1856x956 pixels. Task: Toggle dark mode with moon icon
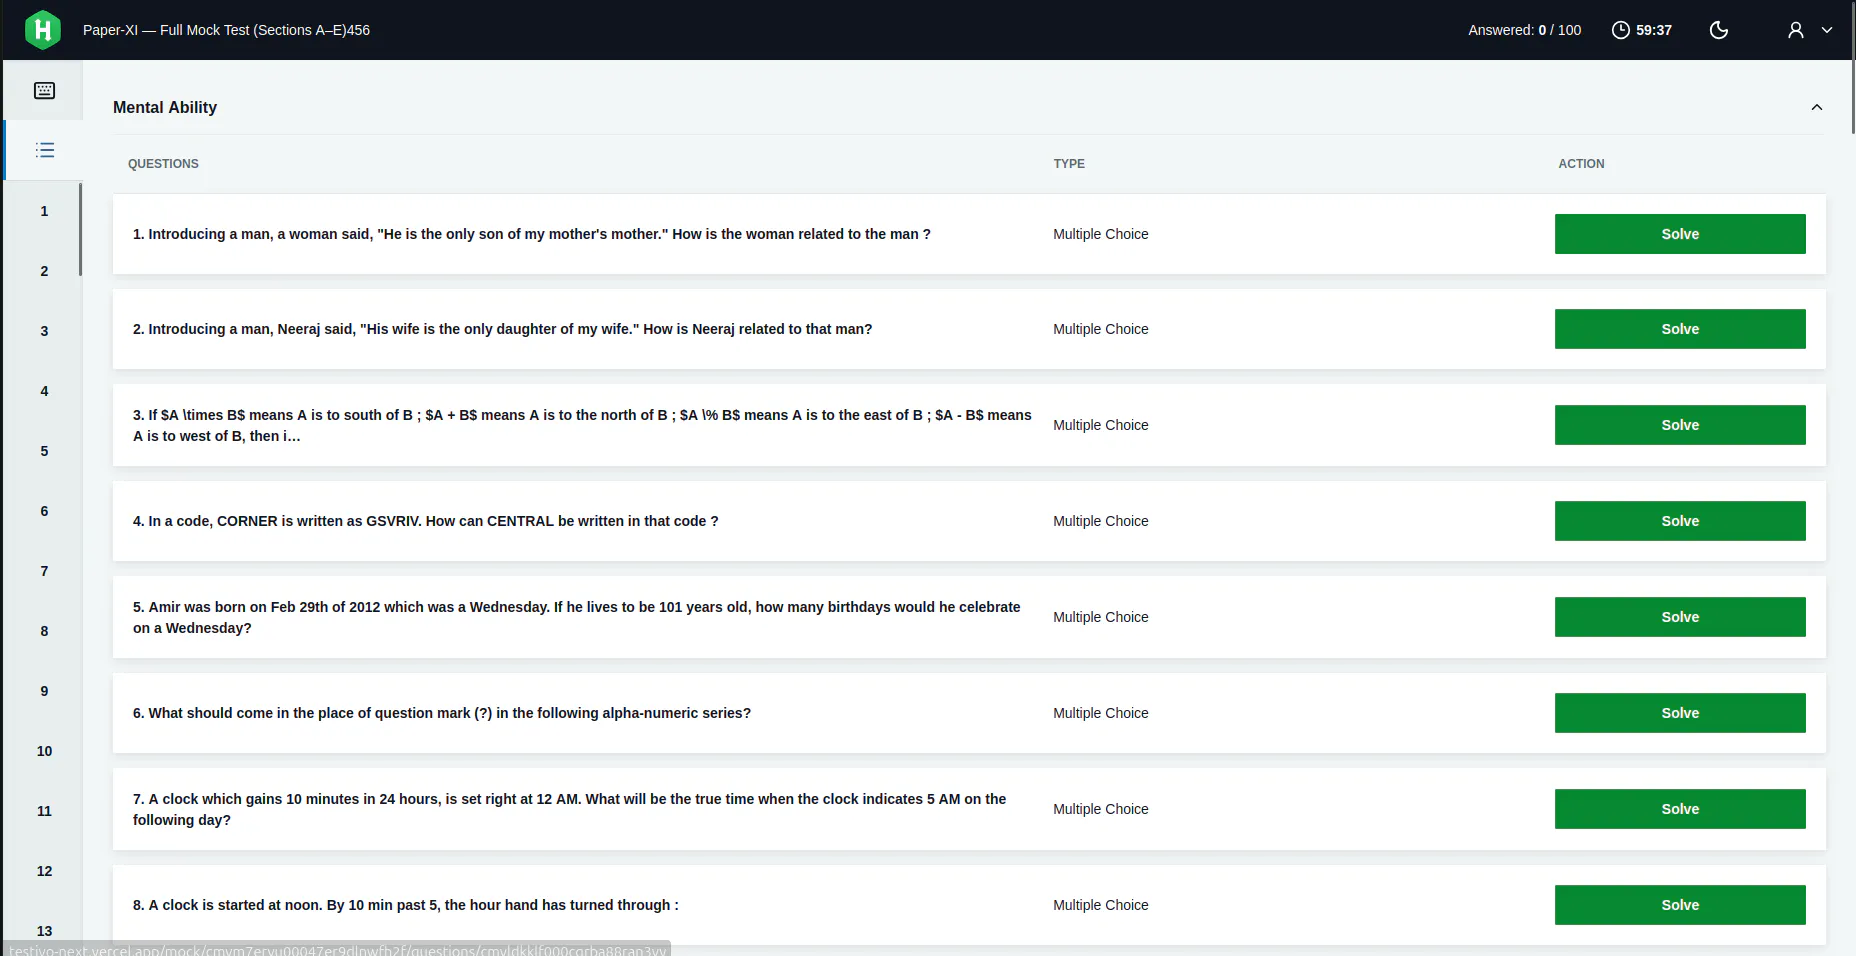(1719, 30)
